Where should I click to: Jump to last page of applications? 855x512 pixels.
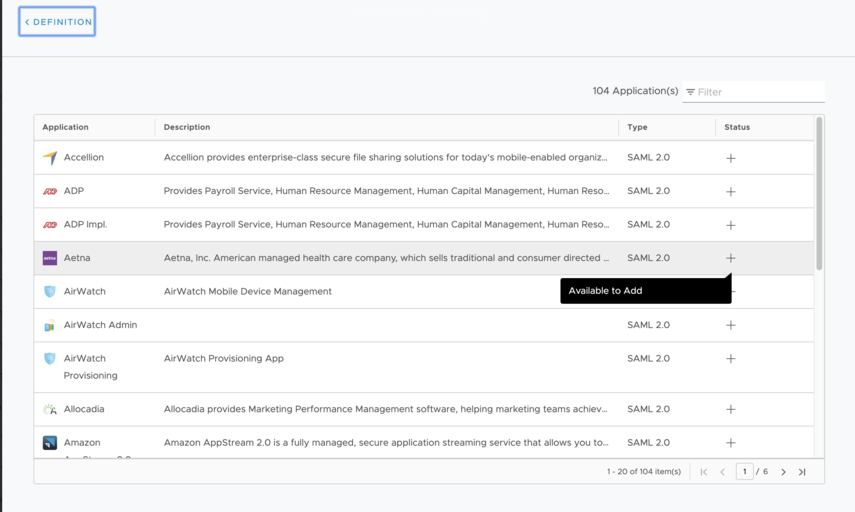802,472
